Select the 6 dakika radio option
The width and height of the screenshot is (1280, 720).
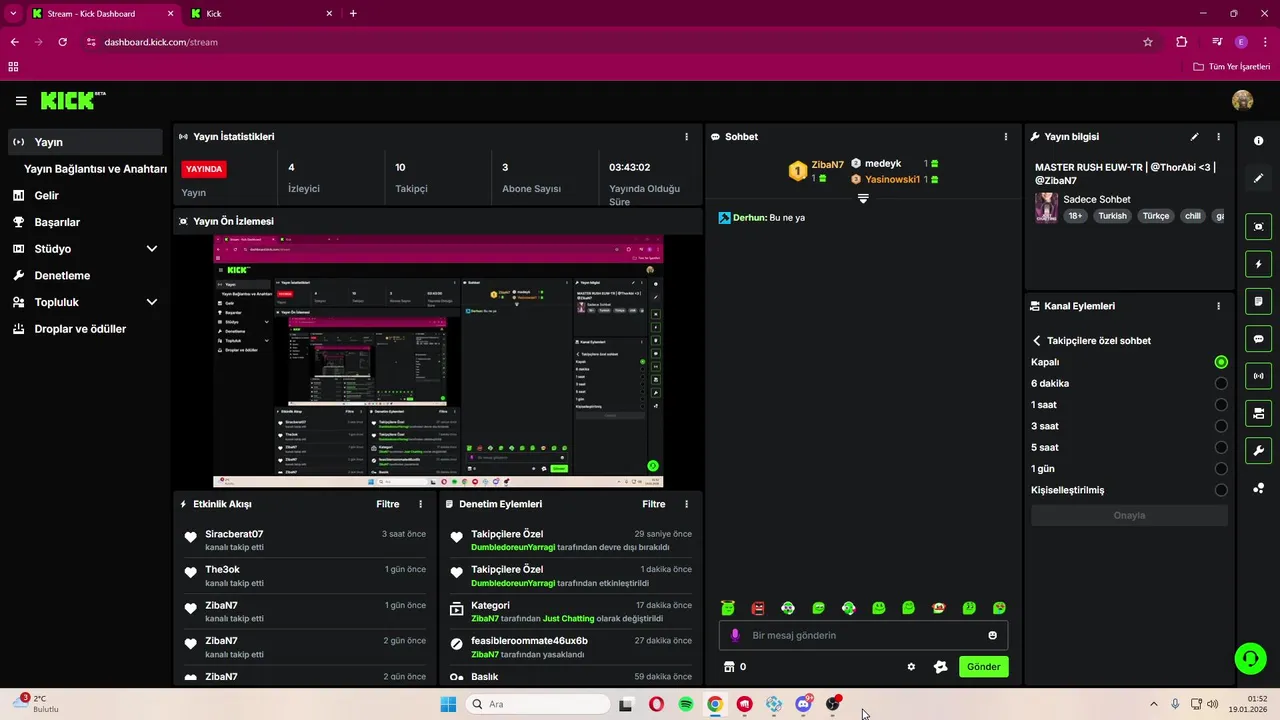[1221, 384]
